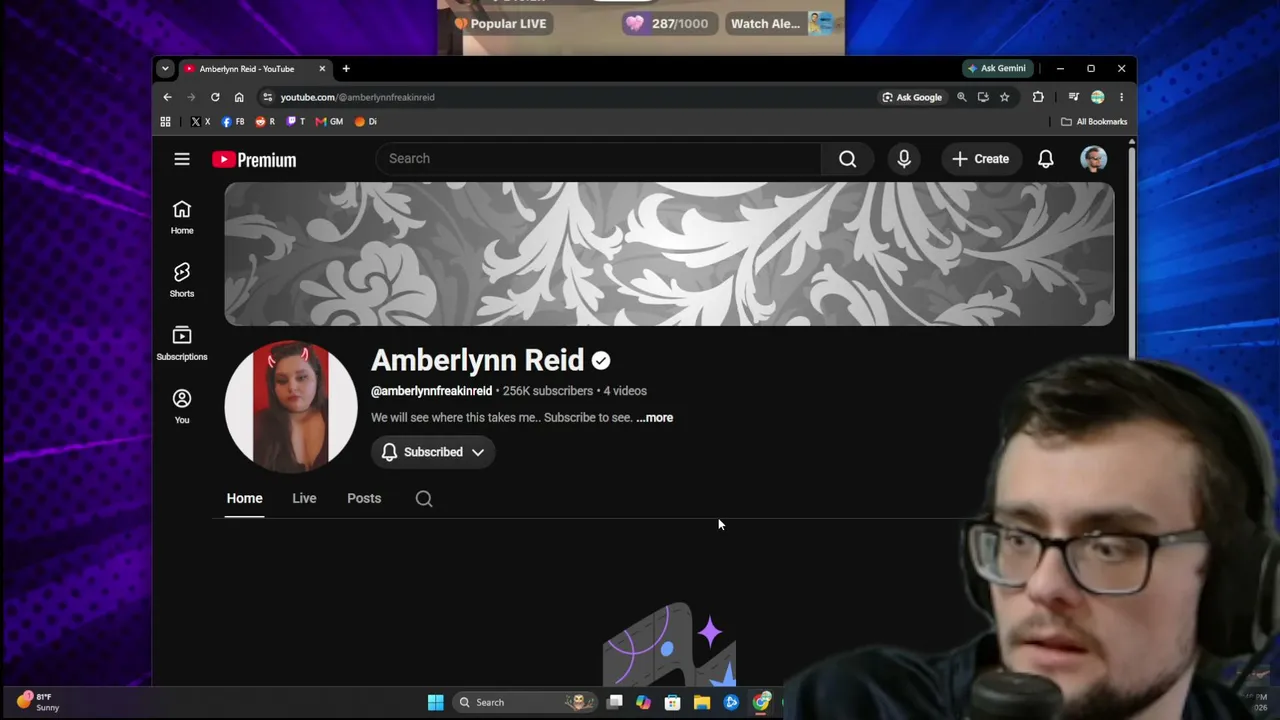Screen dimensions: 1280x720
Task: Open the Reddit bookmark labeled R
Action: [x=265, y=122]
